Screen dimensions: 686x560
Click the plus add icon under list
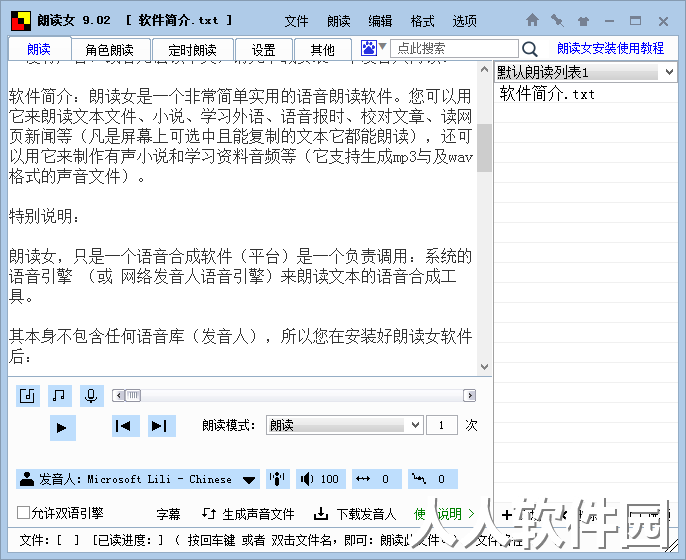pos(507,515)
